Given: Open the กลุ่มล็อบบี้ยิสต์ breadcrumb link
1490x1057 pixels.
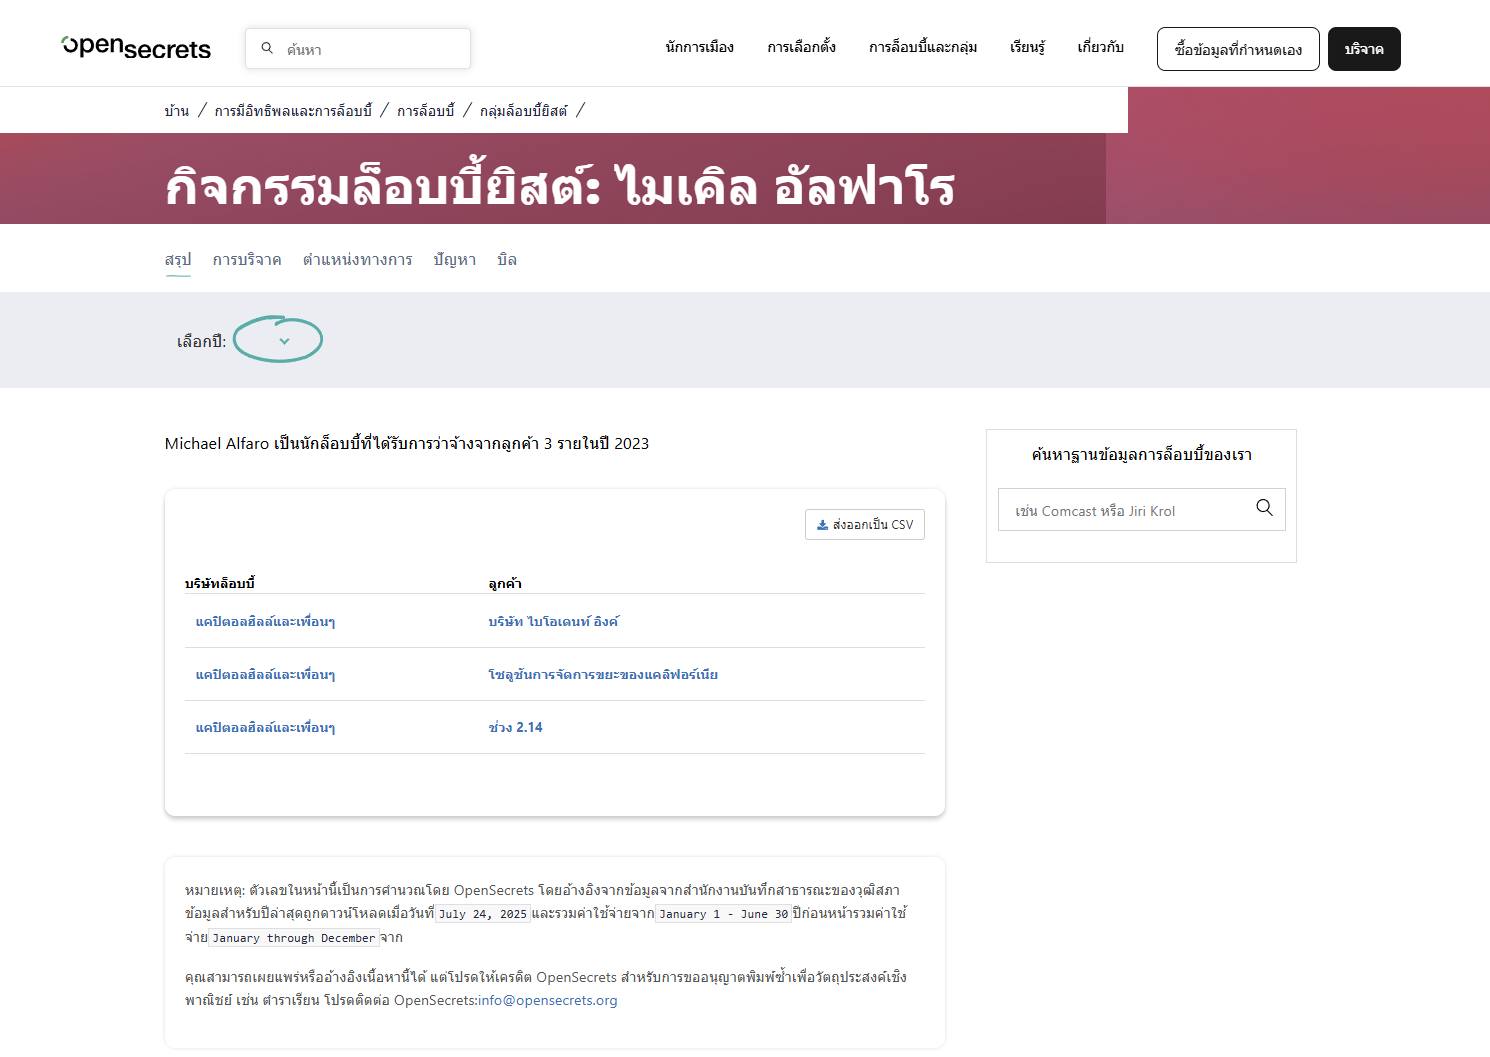Looking at the screenshot, I should point(523,111).
